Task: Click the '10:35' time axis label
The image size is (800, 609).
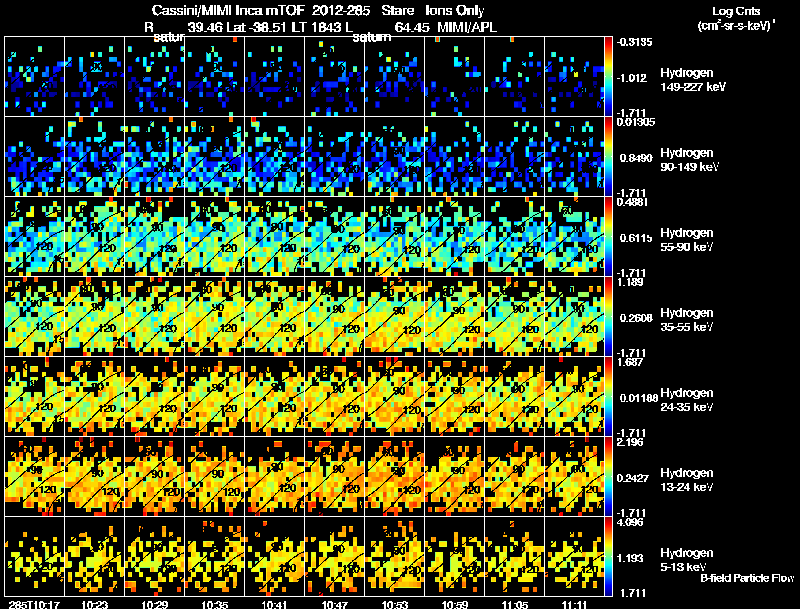Action: 214,604
